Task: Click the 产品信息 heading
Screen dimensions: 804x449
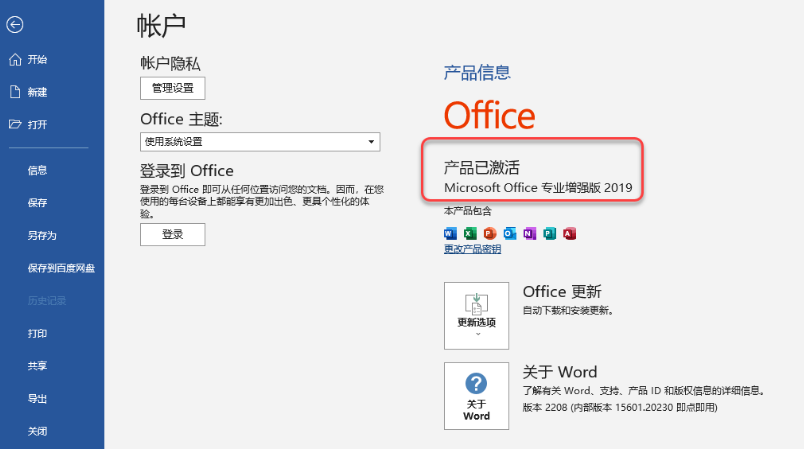Action: coord(477,73)
